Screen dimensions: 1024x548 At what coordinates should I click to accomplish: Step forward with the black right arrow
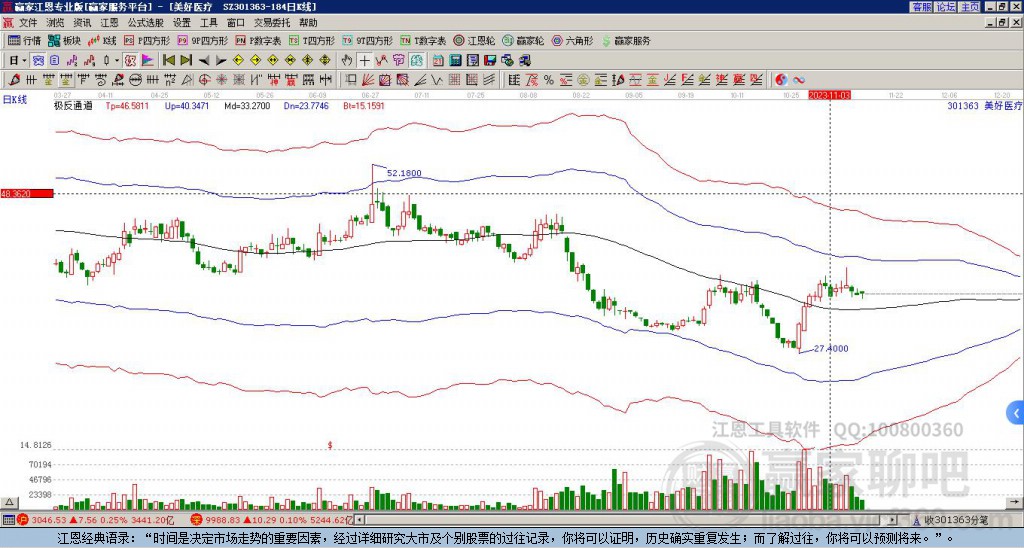click(x=221, y=60)
